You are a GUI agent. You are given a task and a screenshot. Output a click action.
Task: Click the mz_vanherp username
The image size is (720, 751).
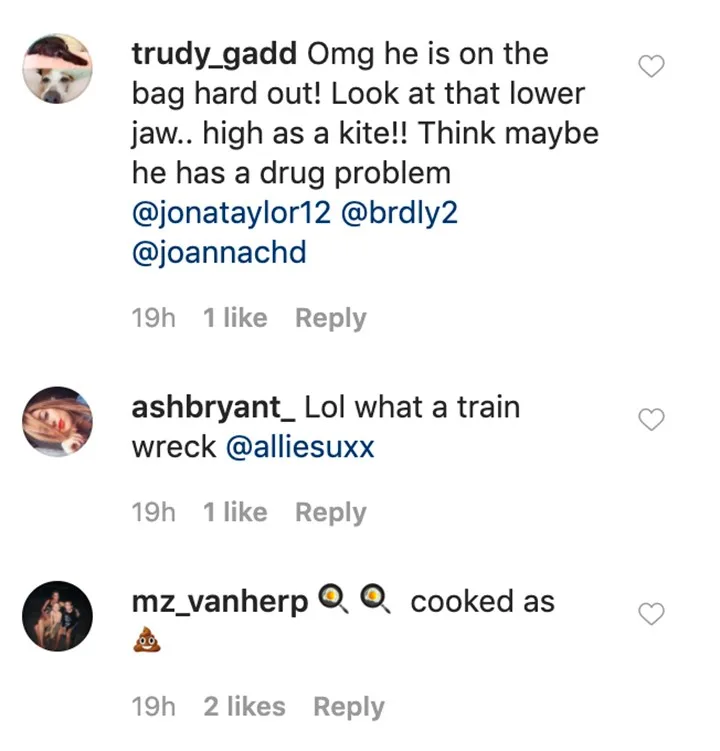[220, 602]
